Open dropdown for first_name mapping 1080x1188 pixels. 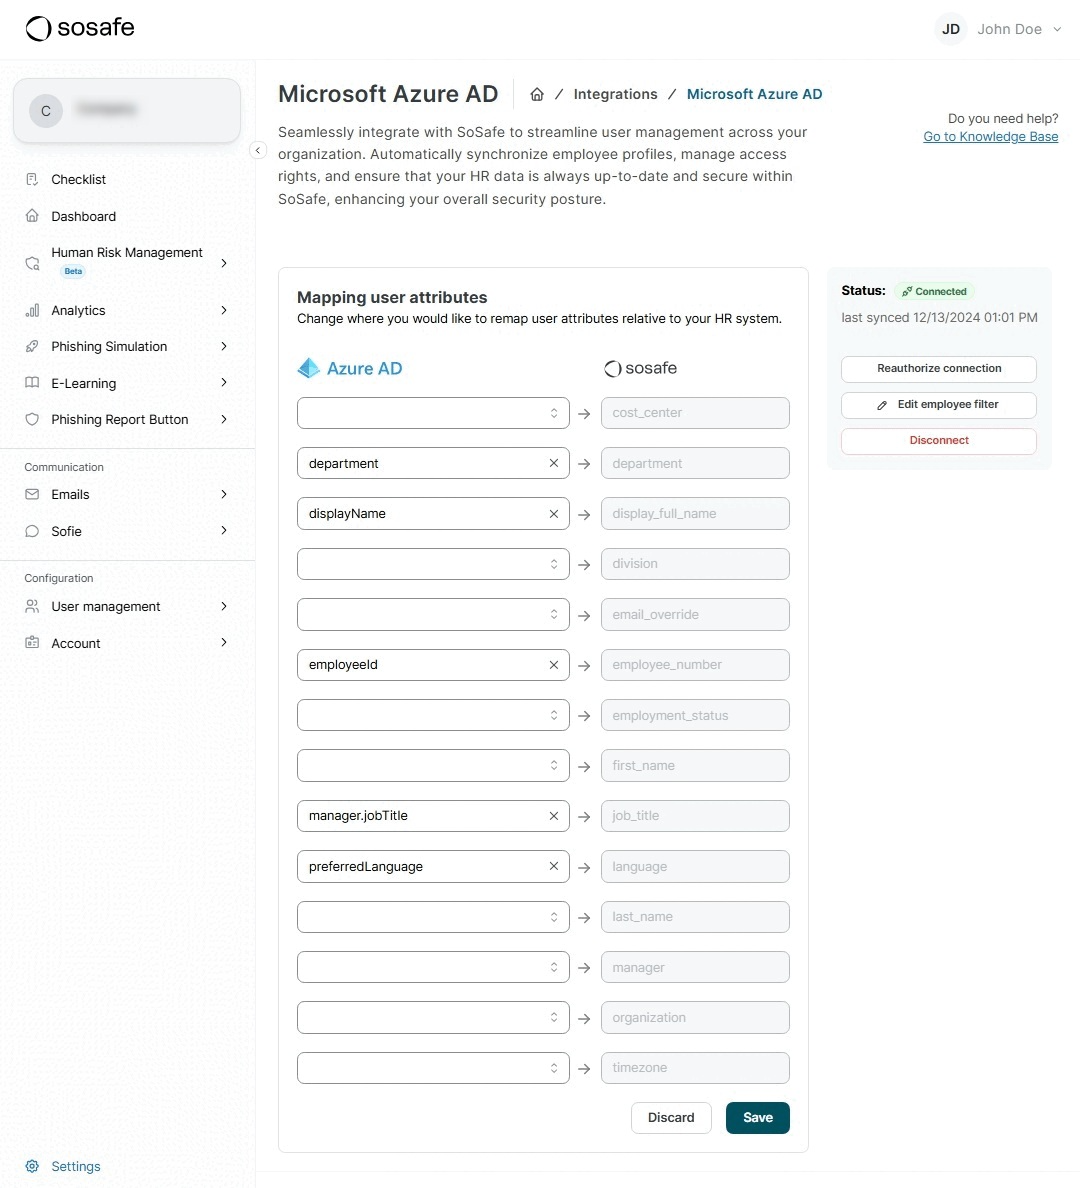coord(433,766)
